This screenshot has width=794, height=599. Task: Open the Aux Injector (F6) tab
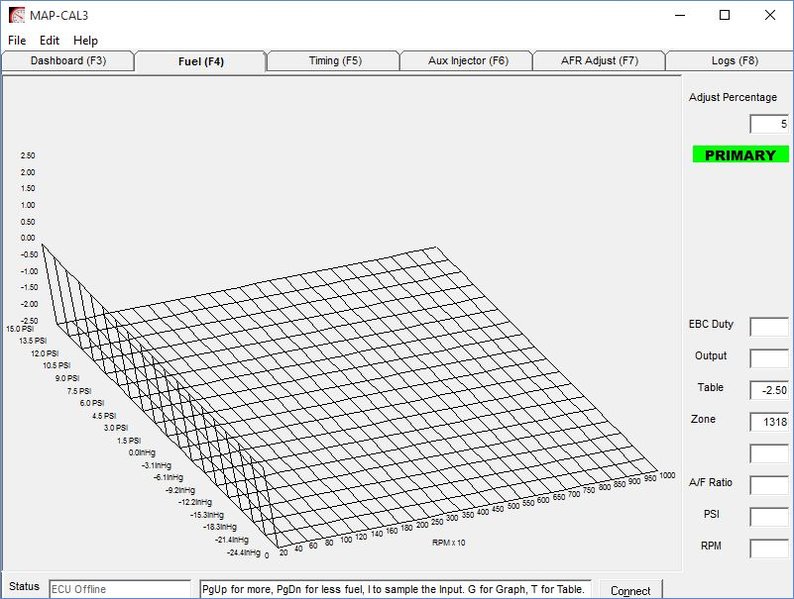pyautogui.click(x=467, y=61)
